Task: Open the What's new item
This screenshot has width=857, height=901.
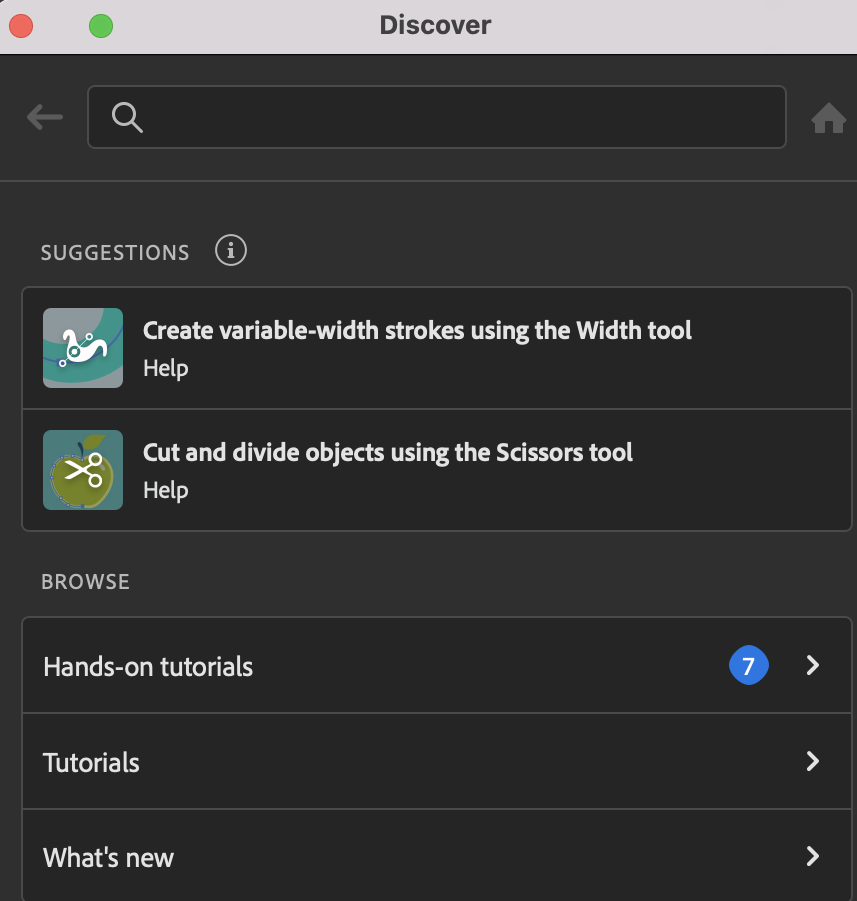Action: click(x=108, y=857)
